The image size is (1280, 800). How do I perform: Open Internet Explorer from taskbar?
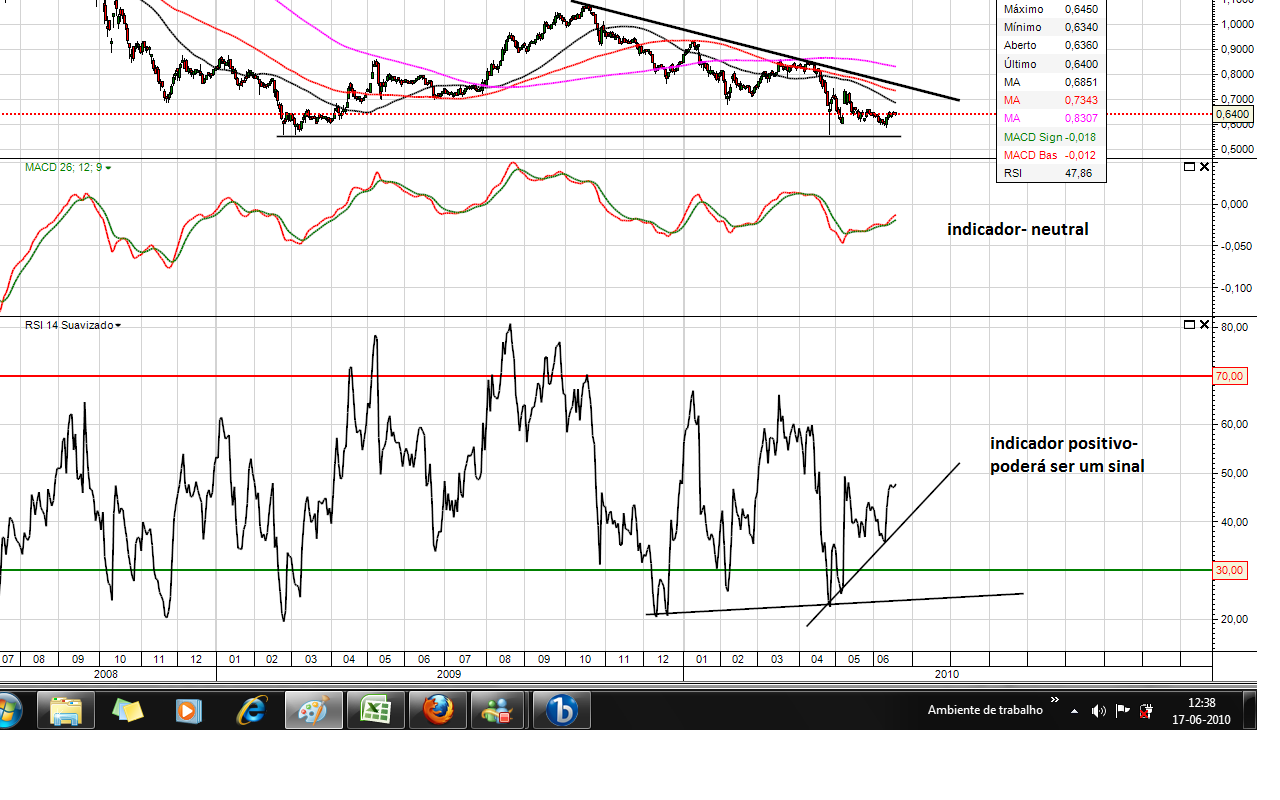tap(252, 711)
